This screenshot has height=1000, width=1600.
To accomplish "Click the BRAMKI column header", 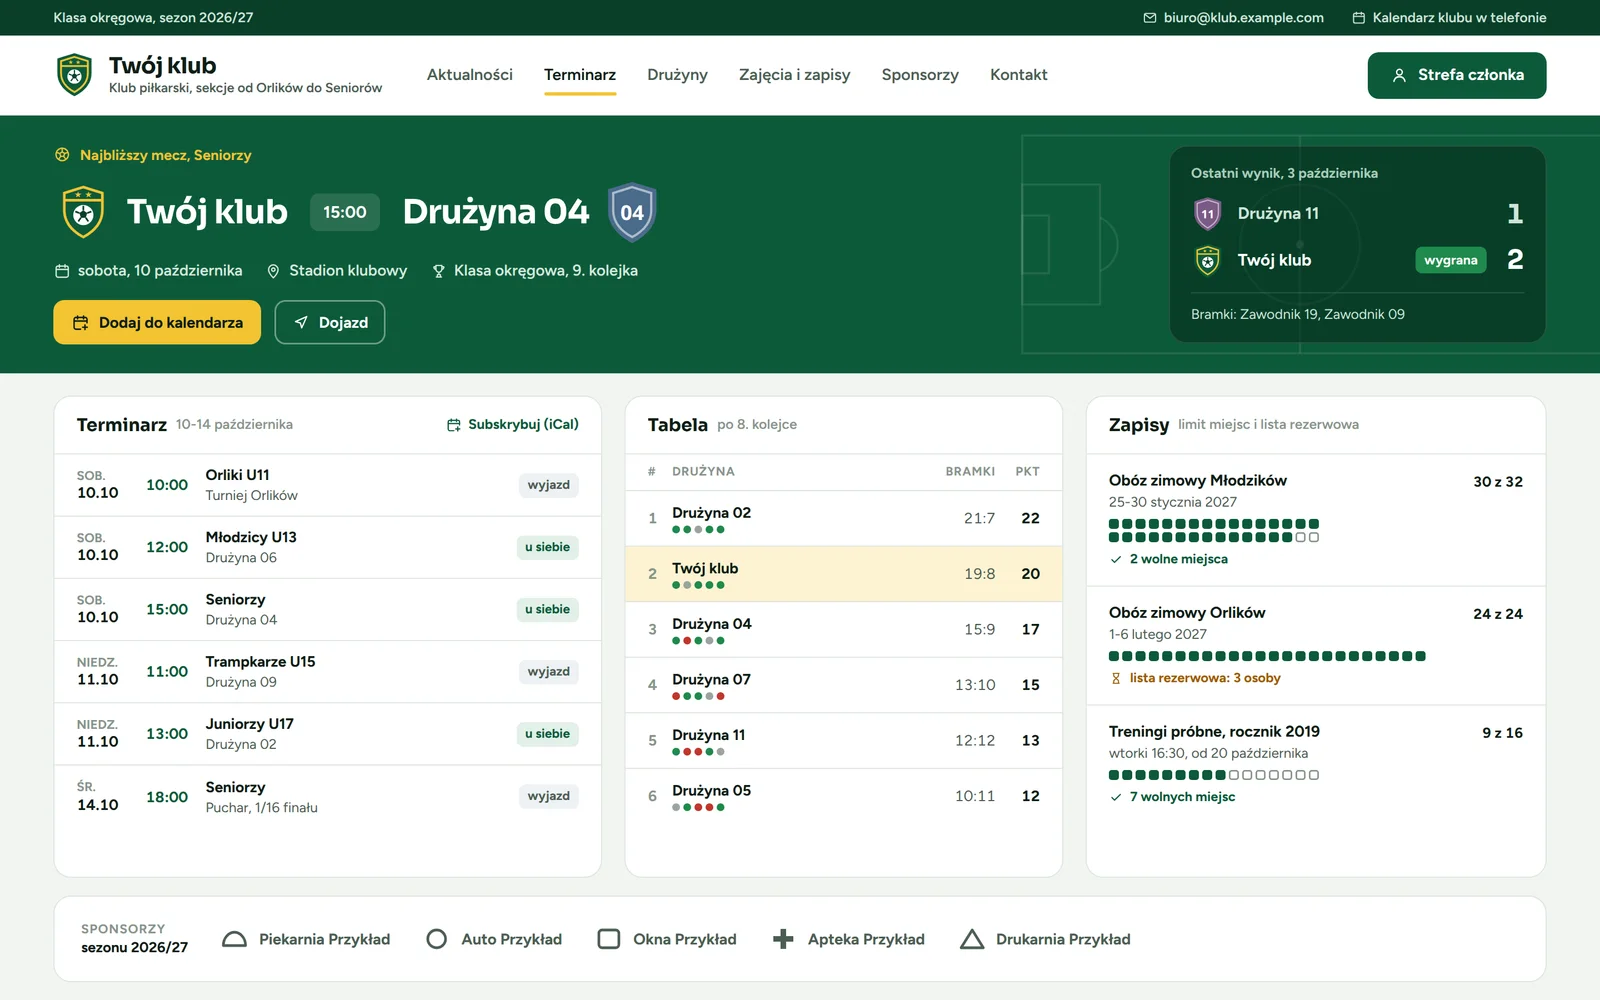I will (x=970, y=472).
